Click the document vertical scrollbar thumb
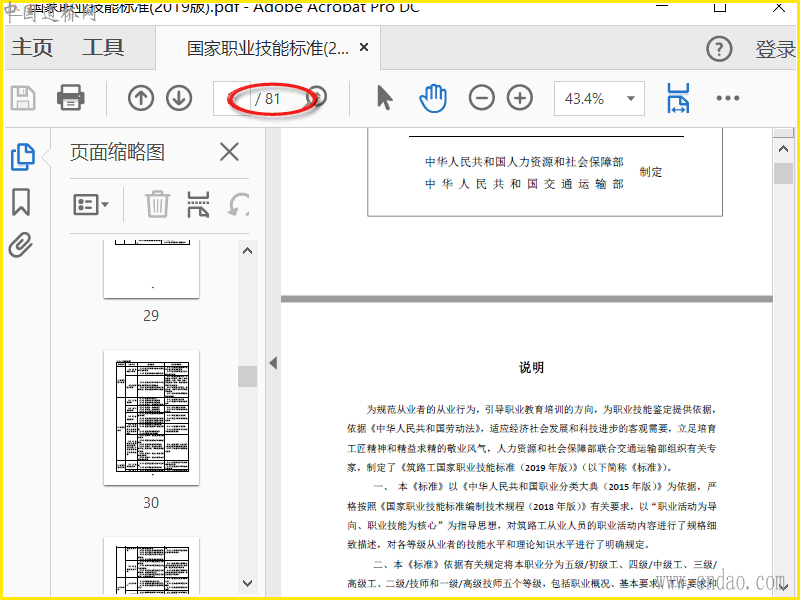 pos(783,173)
